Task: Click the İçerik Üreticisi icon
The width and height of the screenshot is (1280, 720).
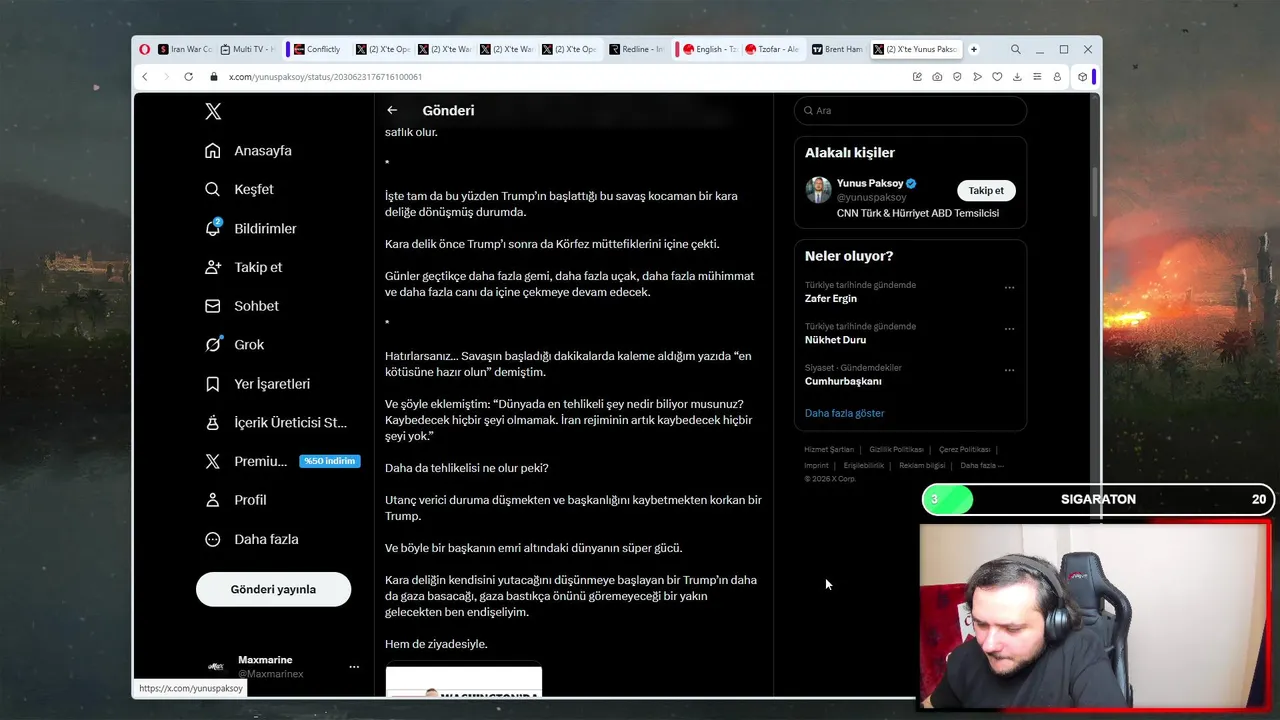Action: click(x=212, y=423)
